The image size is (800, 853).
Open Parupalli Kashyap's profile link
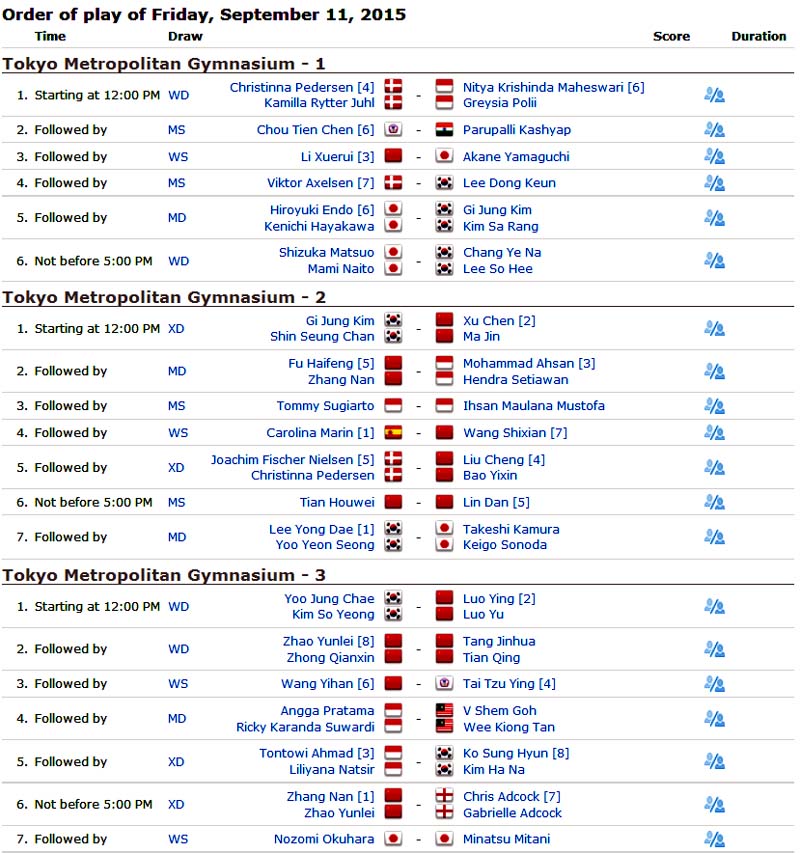pos(514,130)
